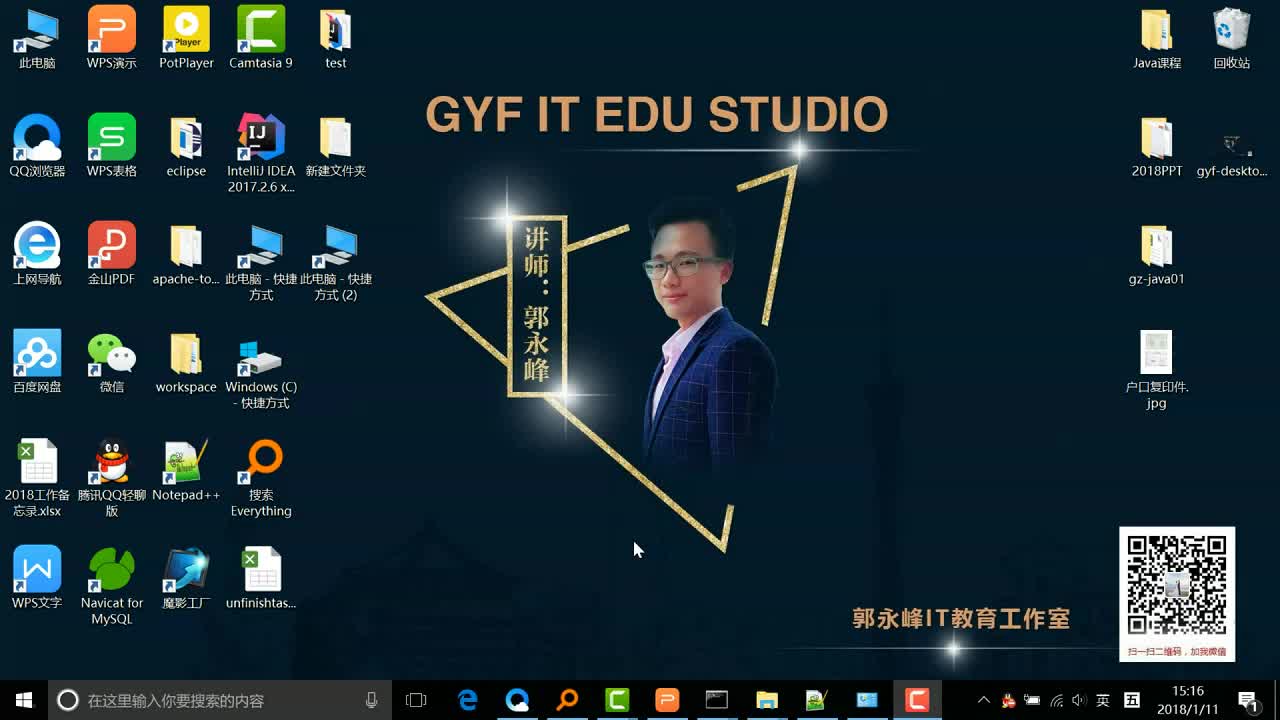Show hidden system tray icons

984,700
